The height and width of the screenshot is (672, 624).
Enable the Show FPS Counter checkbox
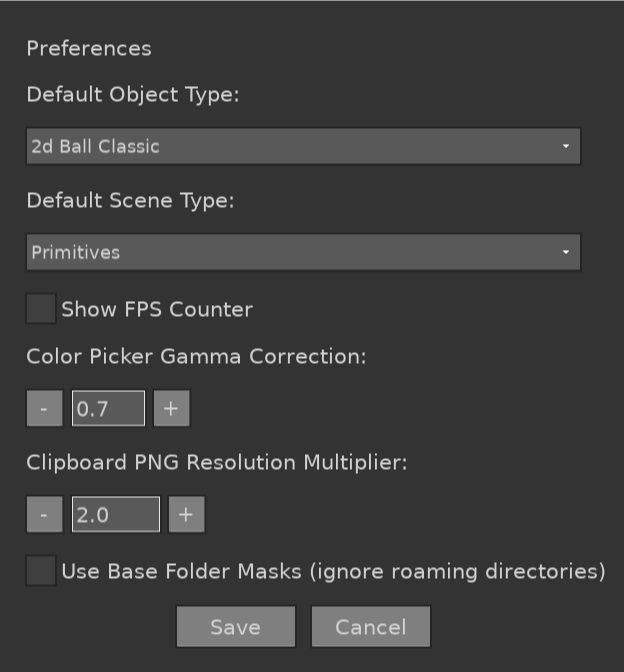(41, 309)
